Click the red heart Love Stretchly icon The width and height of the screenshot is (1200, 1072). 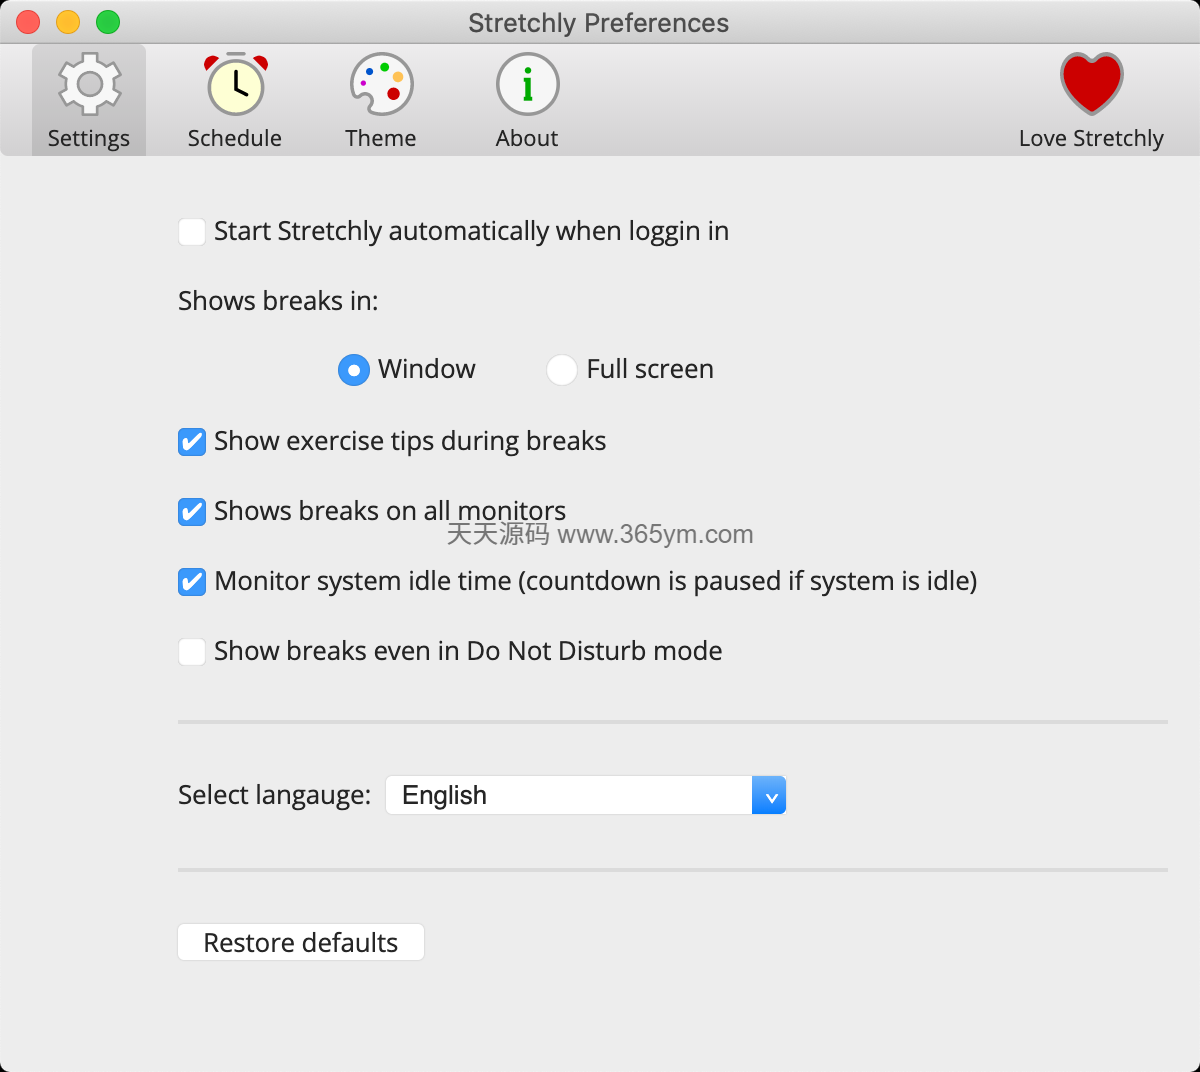tap(1091, 84)
